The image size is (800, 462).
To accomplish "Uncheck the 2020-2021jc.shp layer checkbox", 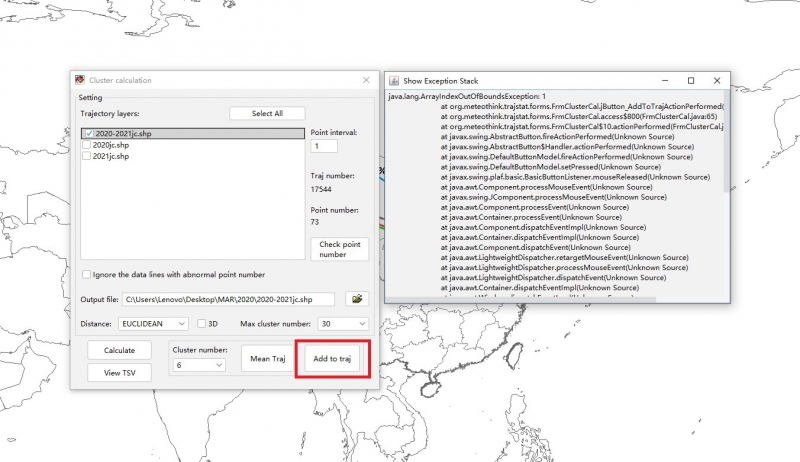I will coord(89,133).
